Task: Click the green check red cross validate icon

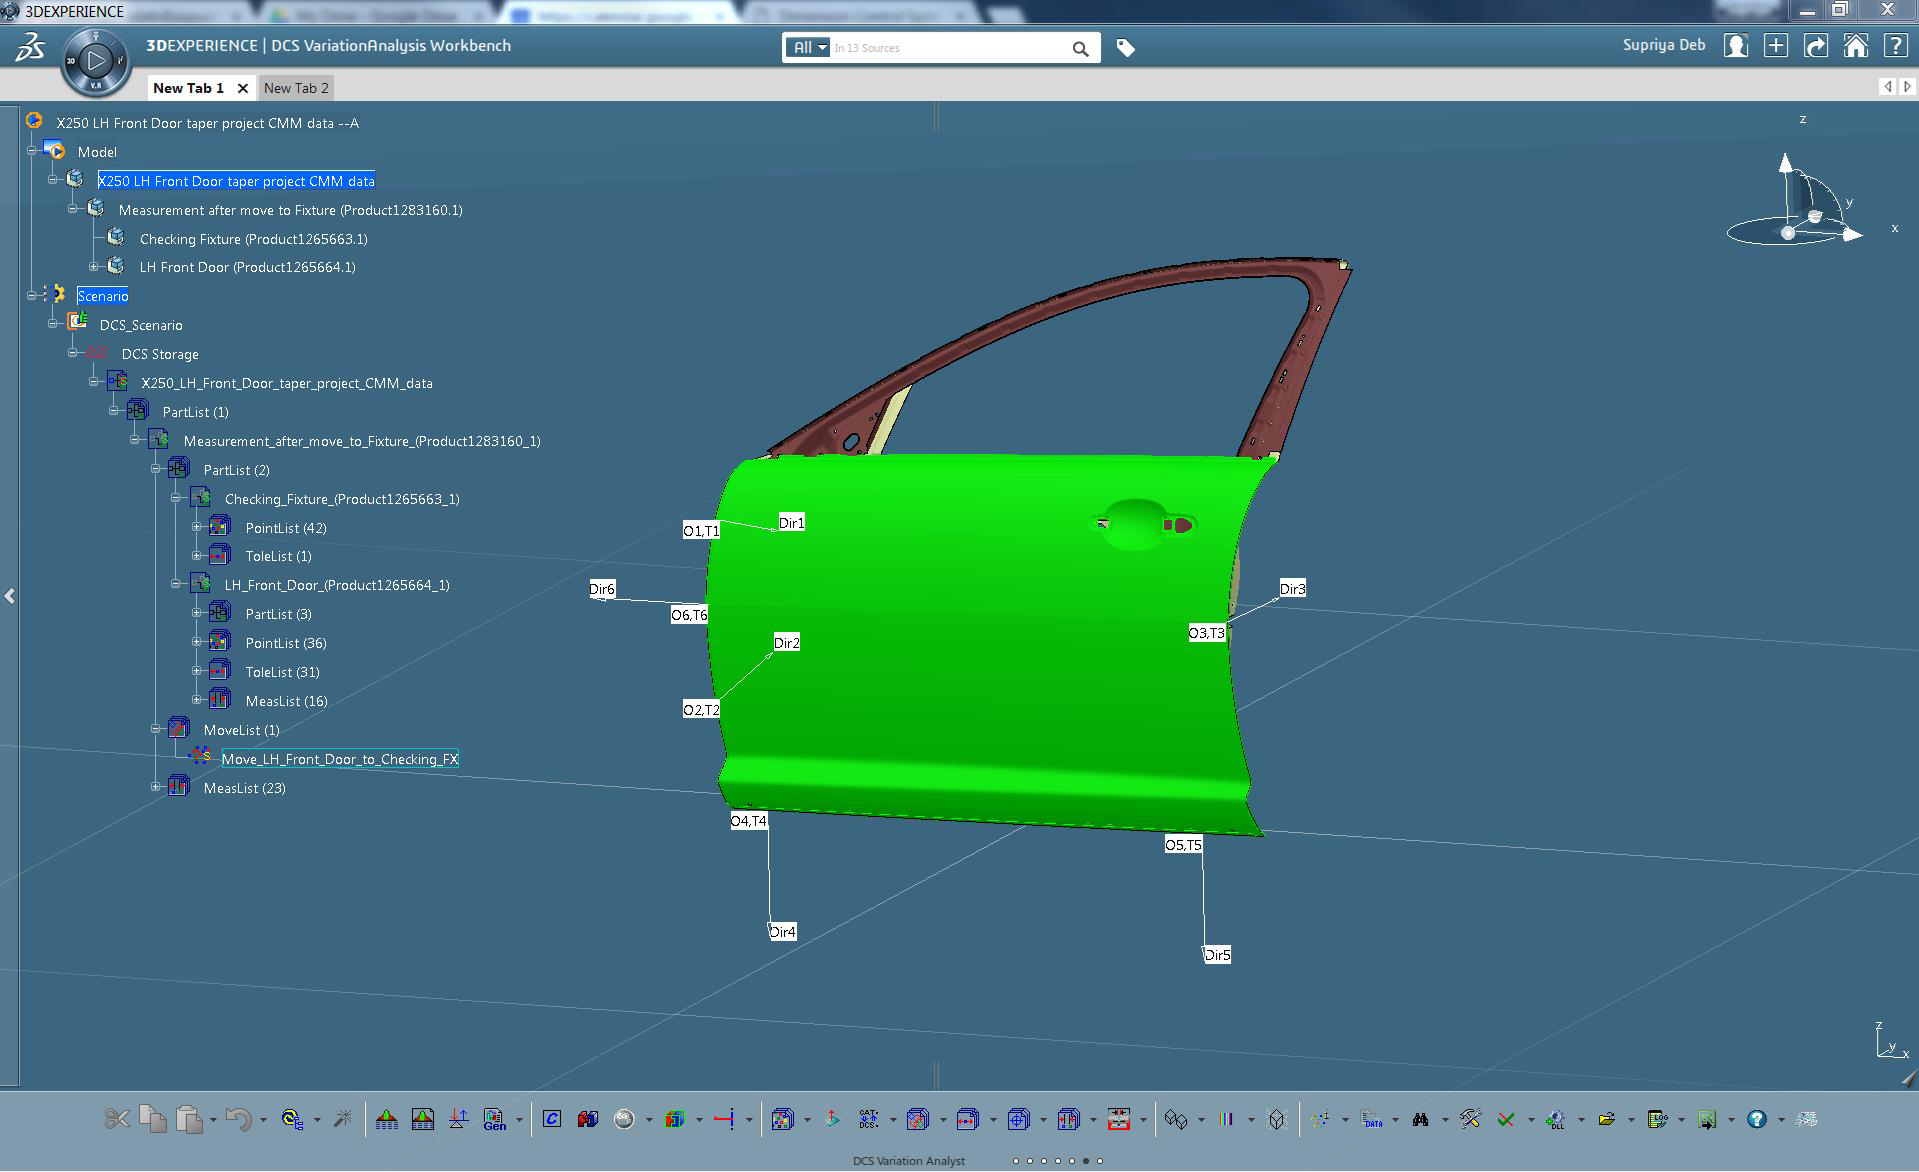Action: point(1506,1119)
